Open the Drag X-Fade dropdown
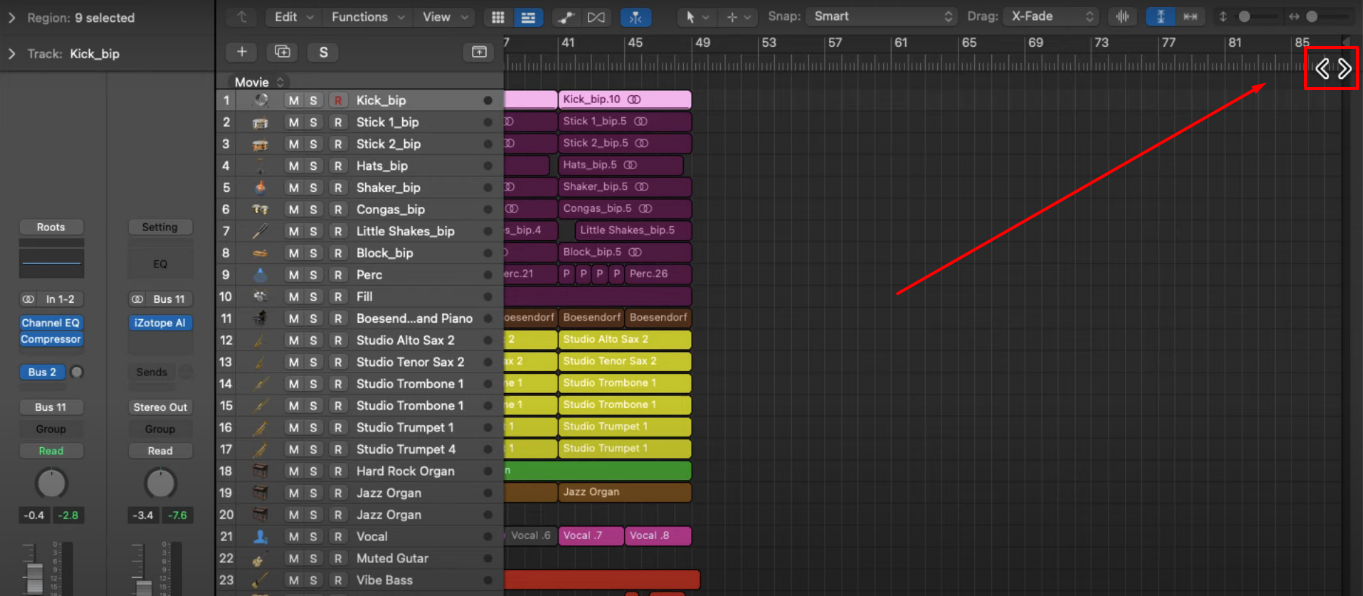The width and height of the screenshot is (1363, 596). (1050, 16)
